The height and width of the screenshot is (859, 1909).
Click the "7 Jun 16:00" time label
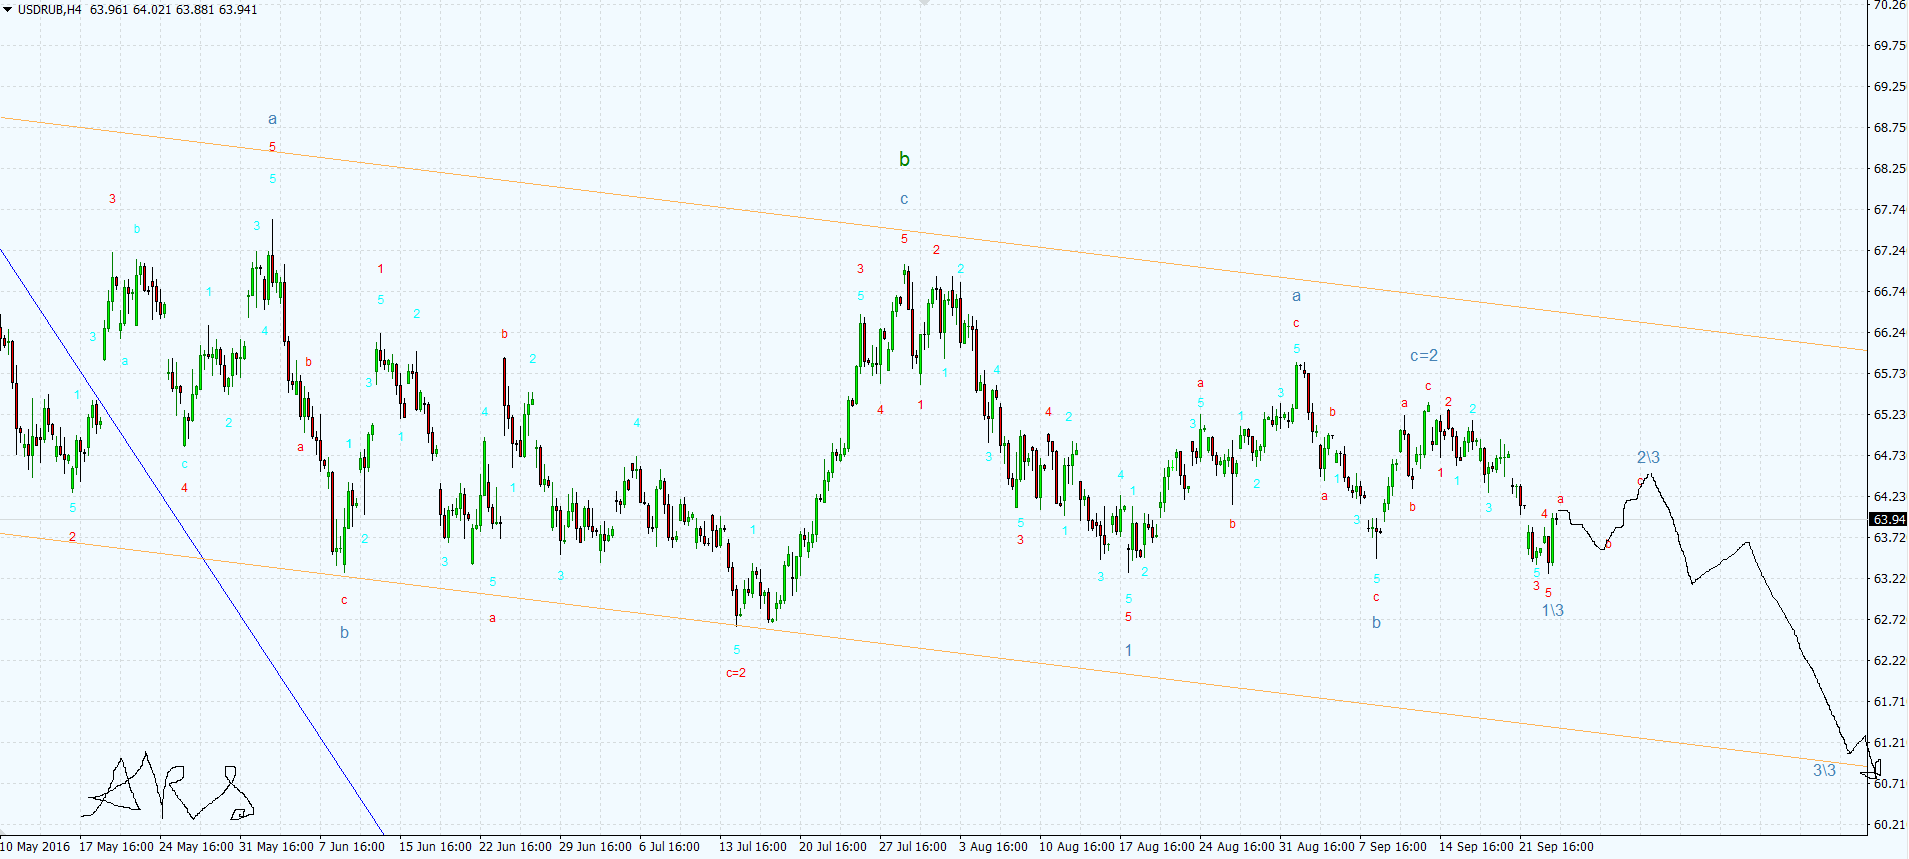pyautogui.click(x=352, y=846)
